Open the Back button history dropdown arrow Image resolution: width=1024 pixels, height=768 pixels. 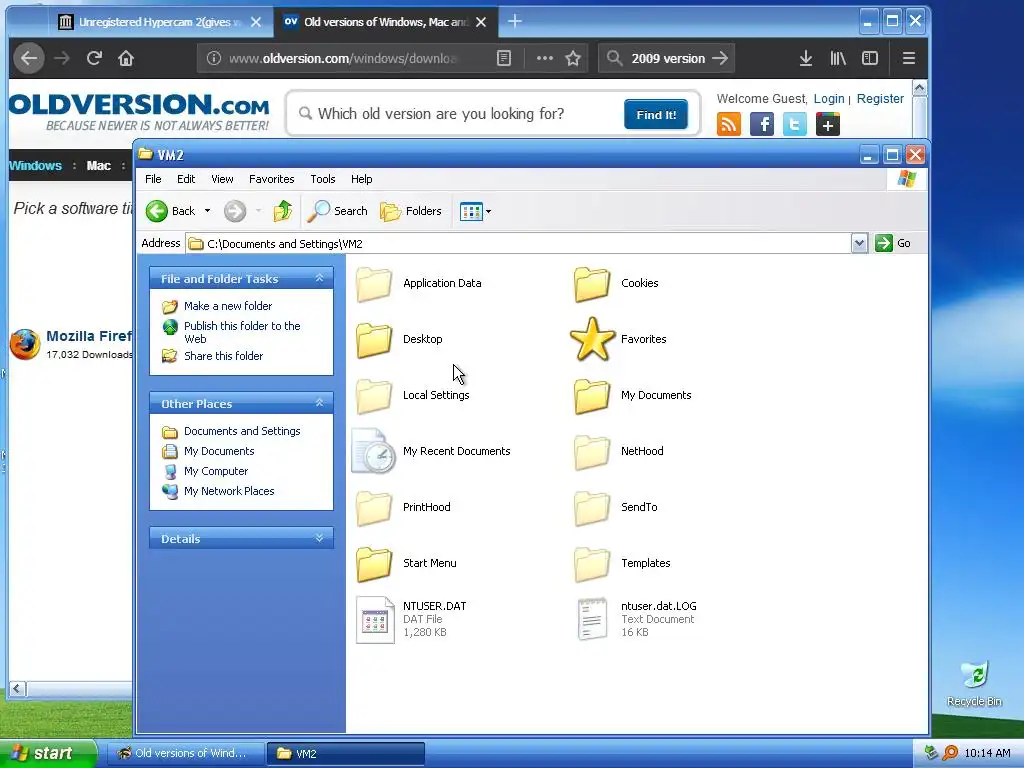[208, 211]
